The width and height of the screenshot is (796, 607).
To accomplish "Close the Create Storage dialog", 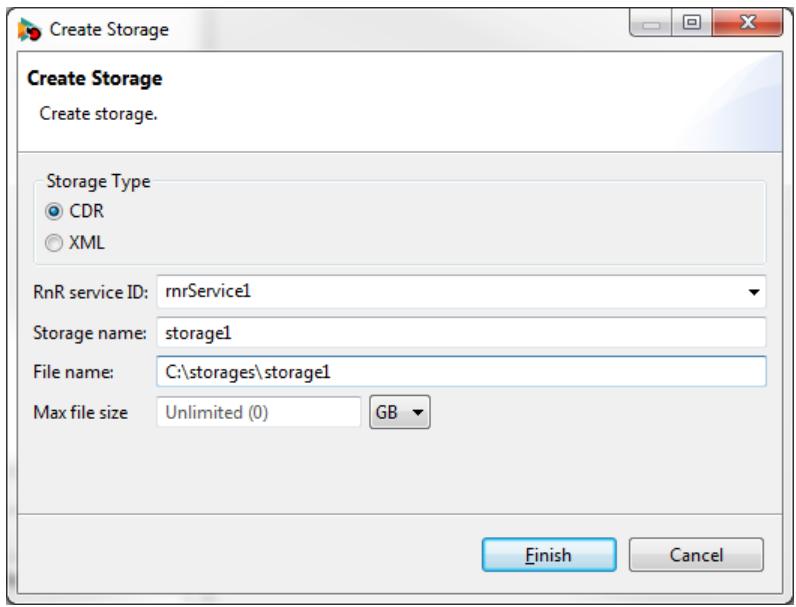I will 747,23.
